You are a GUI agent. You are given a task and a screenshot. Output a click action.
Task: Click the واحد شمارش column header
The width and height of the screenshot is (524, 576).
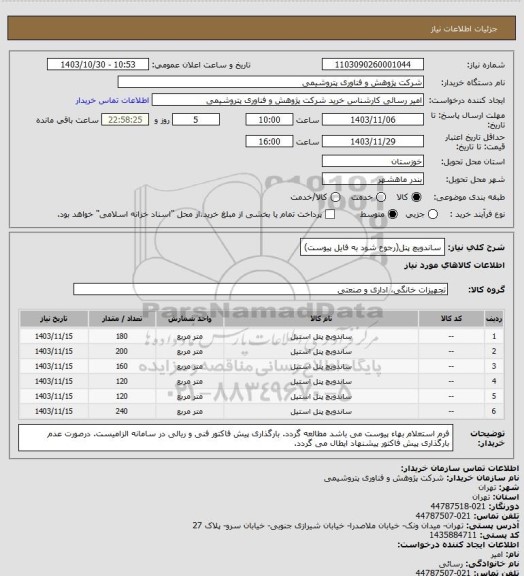190,319
